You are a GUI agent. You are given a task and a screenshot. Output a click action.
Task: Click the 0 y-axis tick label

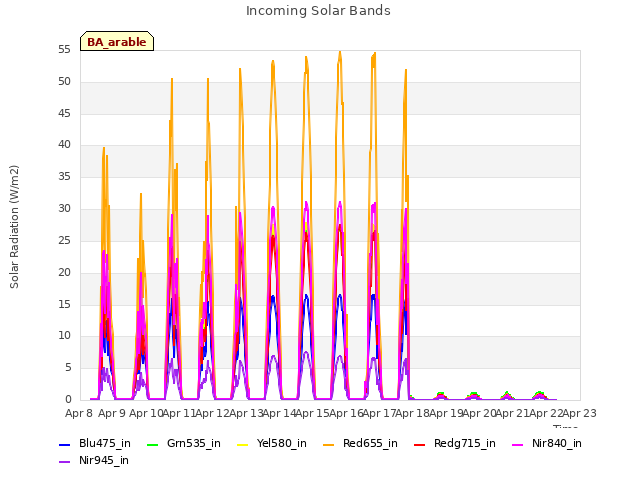[x=68, y=400]
